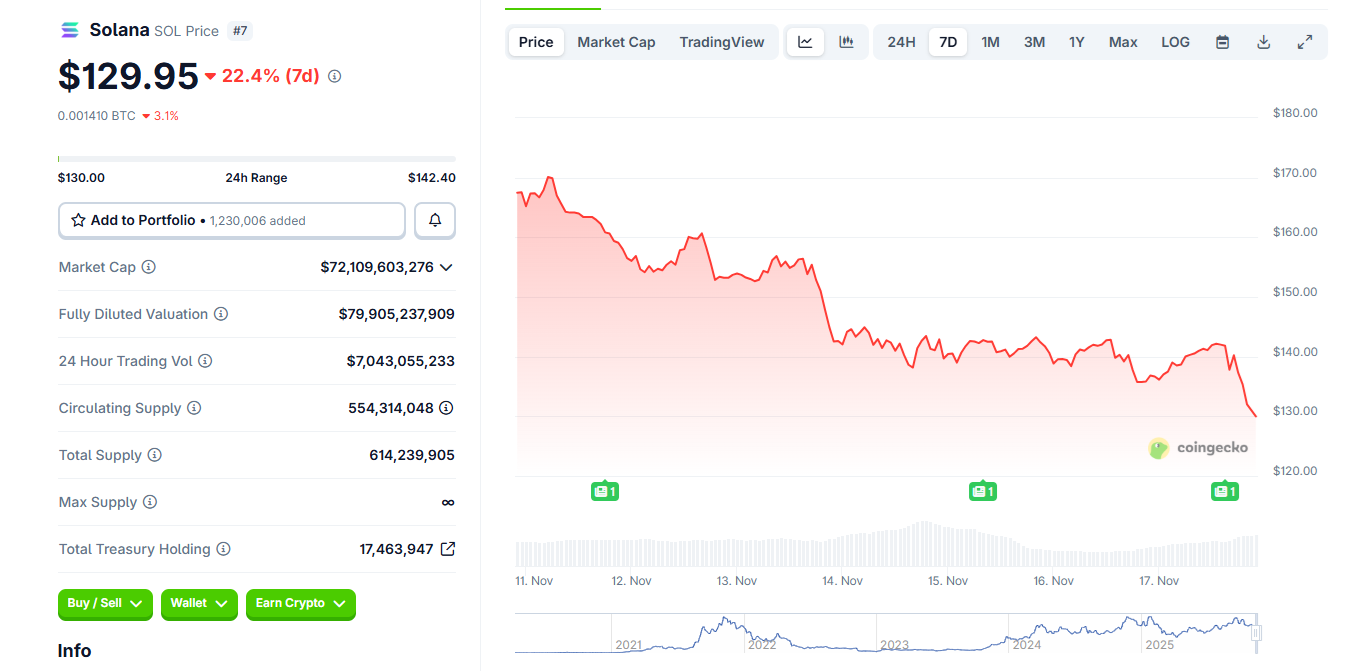
Task: Click the Solana logo icon
Action: tap(69, 29)
